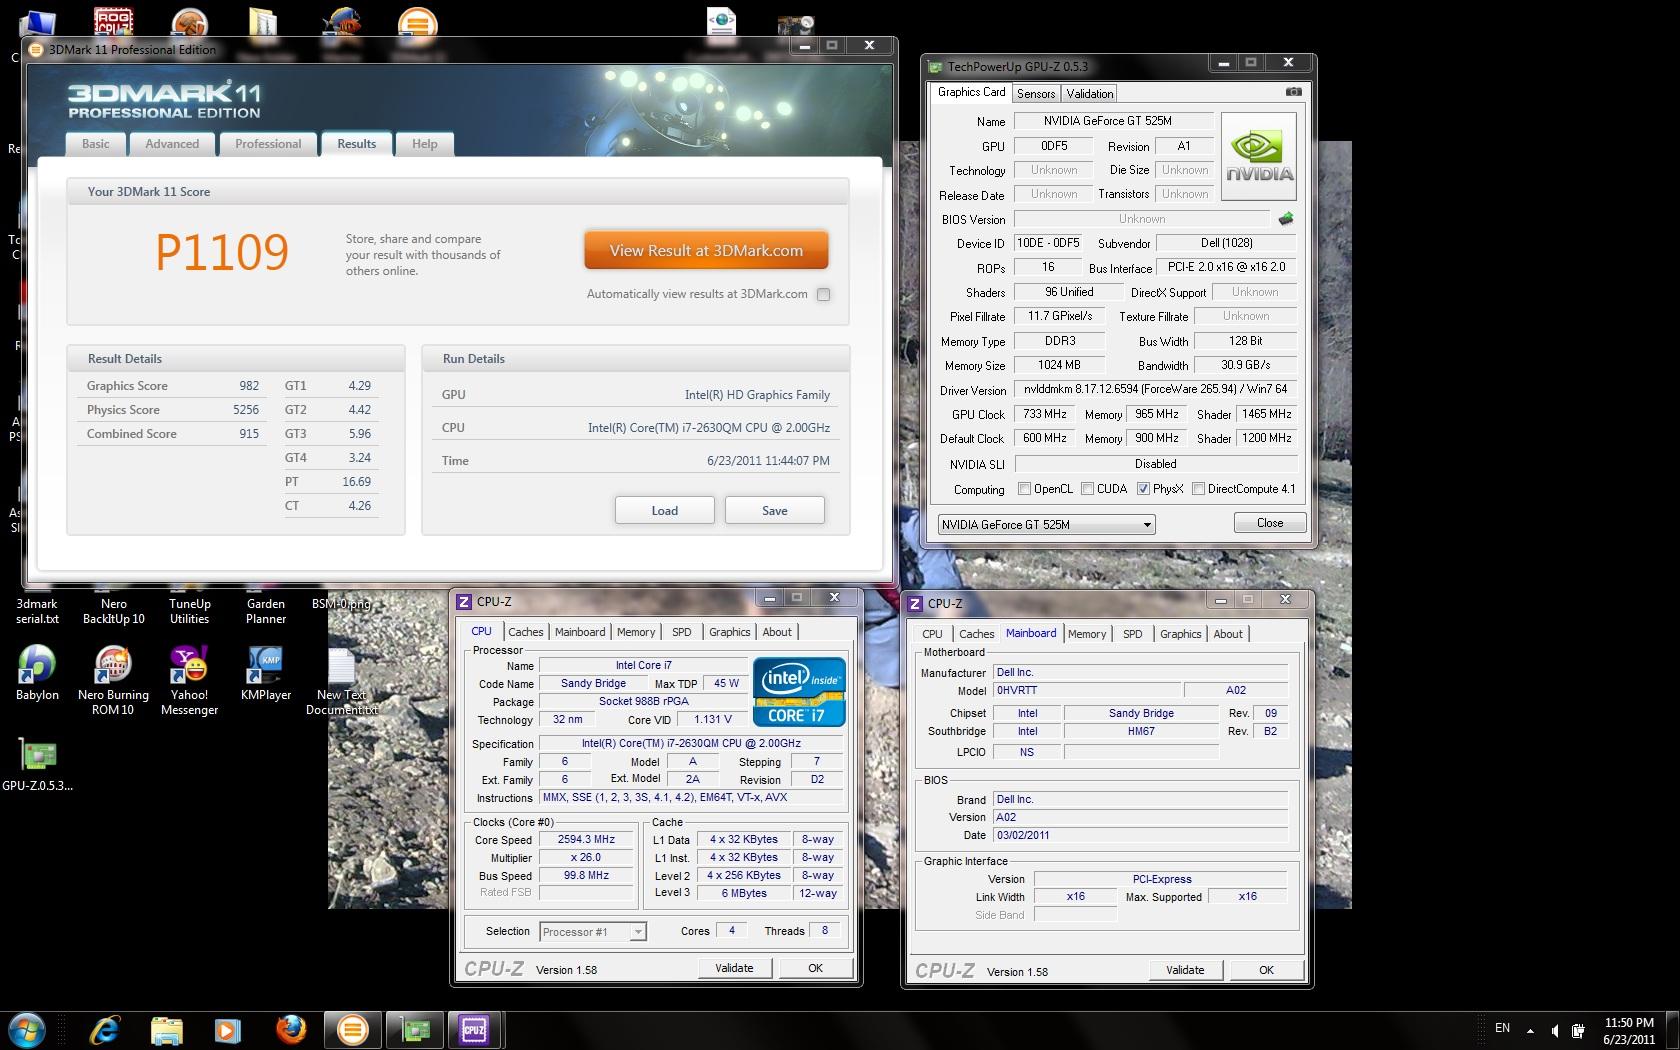Open the Help tab in 3DMark
The width and height of the screenshot is (1680, 1050).
point(425,144)
